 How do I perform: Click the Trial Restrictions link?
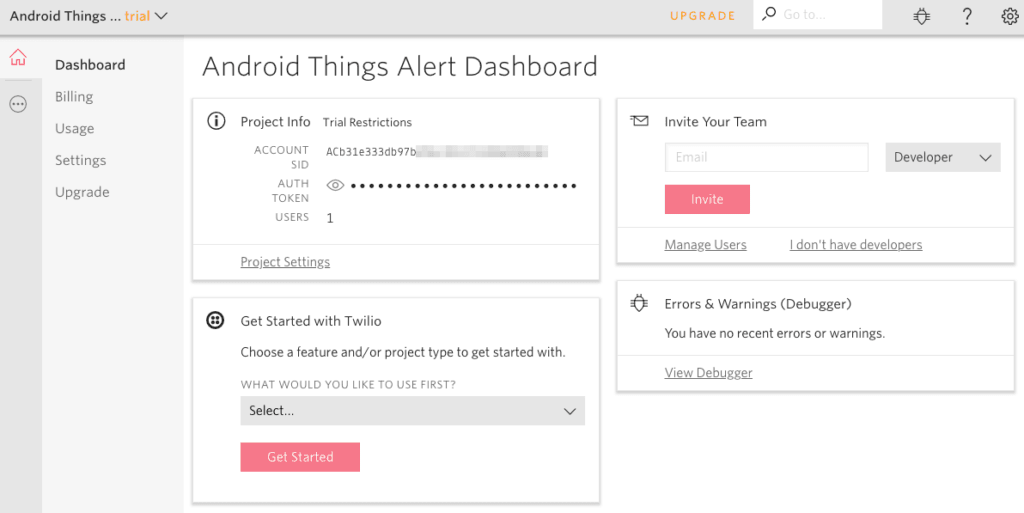click(367, 122)
